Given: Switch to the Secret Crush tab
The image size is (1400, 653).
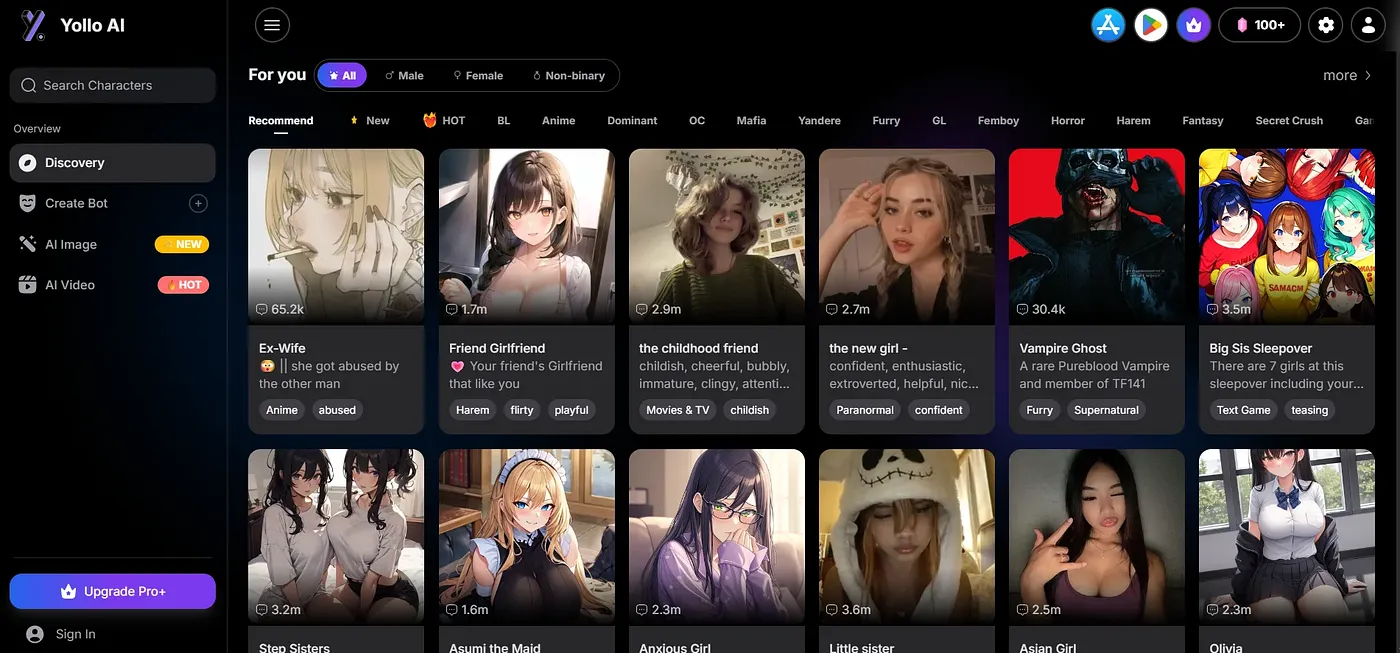Looking at the screenshot, I should (1289, 120).
